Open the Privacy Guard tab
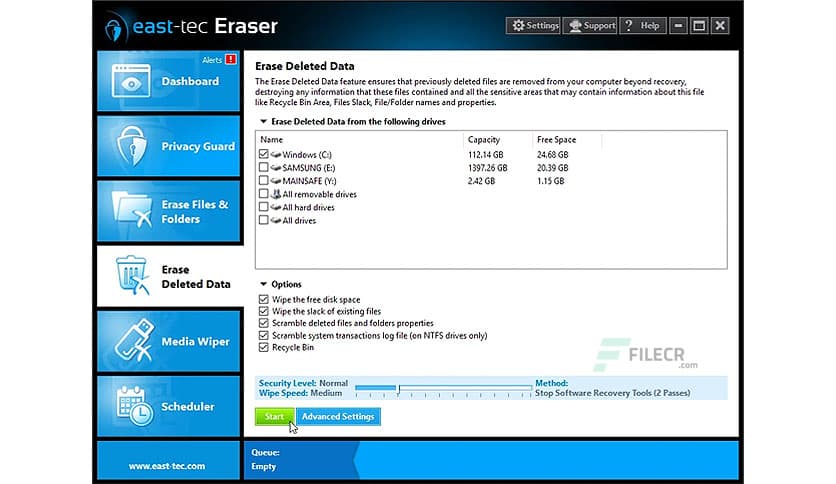The height and width of the screenshot is (484, 836). pyautogui.click(x=168, y=146)
